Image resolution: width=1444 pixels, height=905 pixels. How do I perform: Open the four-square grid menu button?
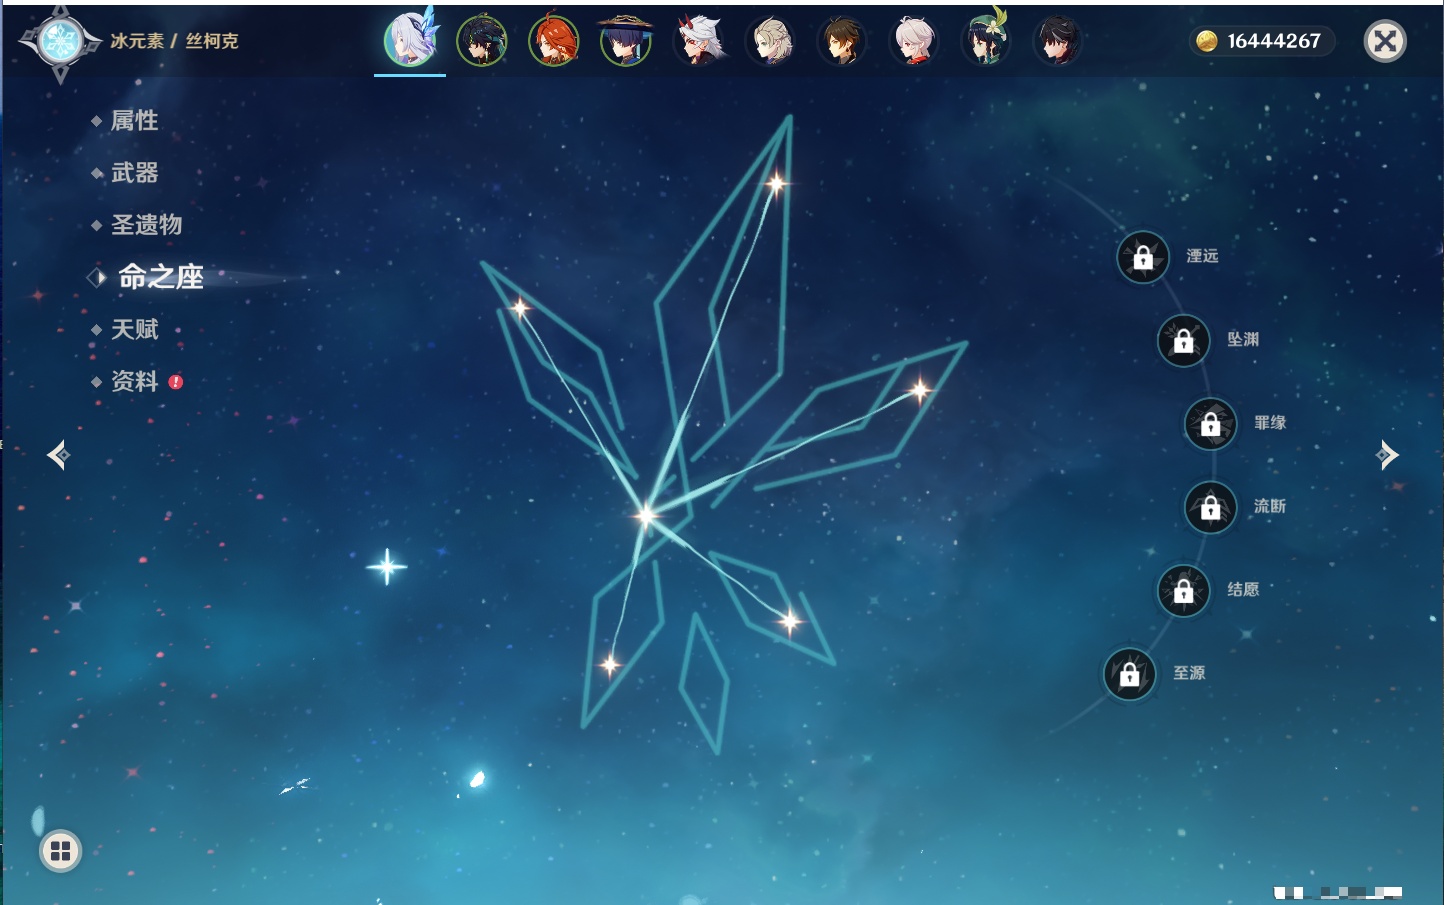click(x=60, y=851)
